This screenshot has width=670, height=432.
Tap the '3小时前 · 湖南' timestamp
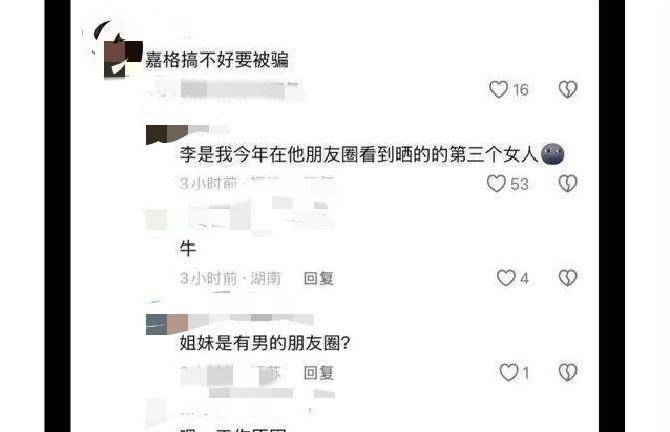pyautogui.click(x=230, y=279)
